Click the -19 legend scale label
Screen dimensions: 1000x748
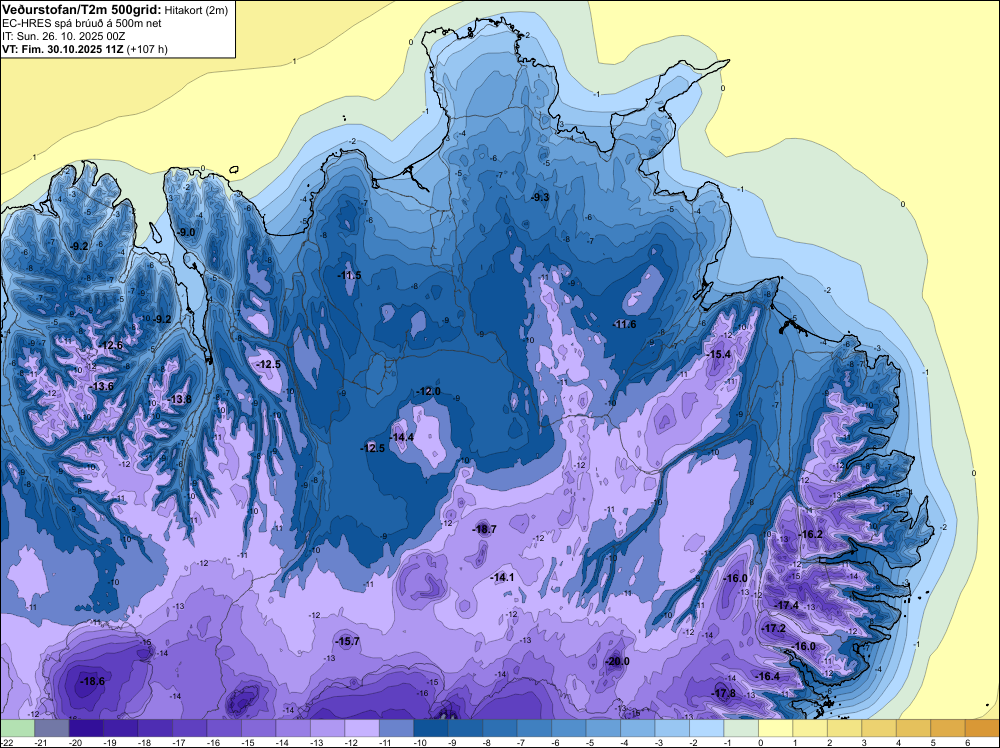108,742
